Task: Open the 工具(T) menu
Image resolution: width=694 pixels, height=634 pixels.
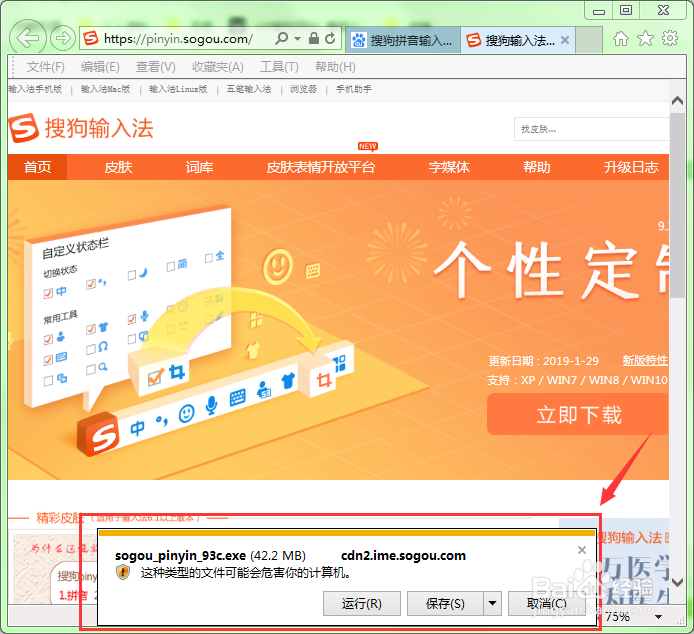Action: pos(279,67)
